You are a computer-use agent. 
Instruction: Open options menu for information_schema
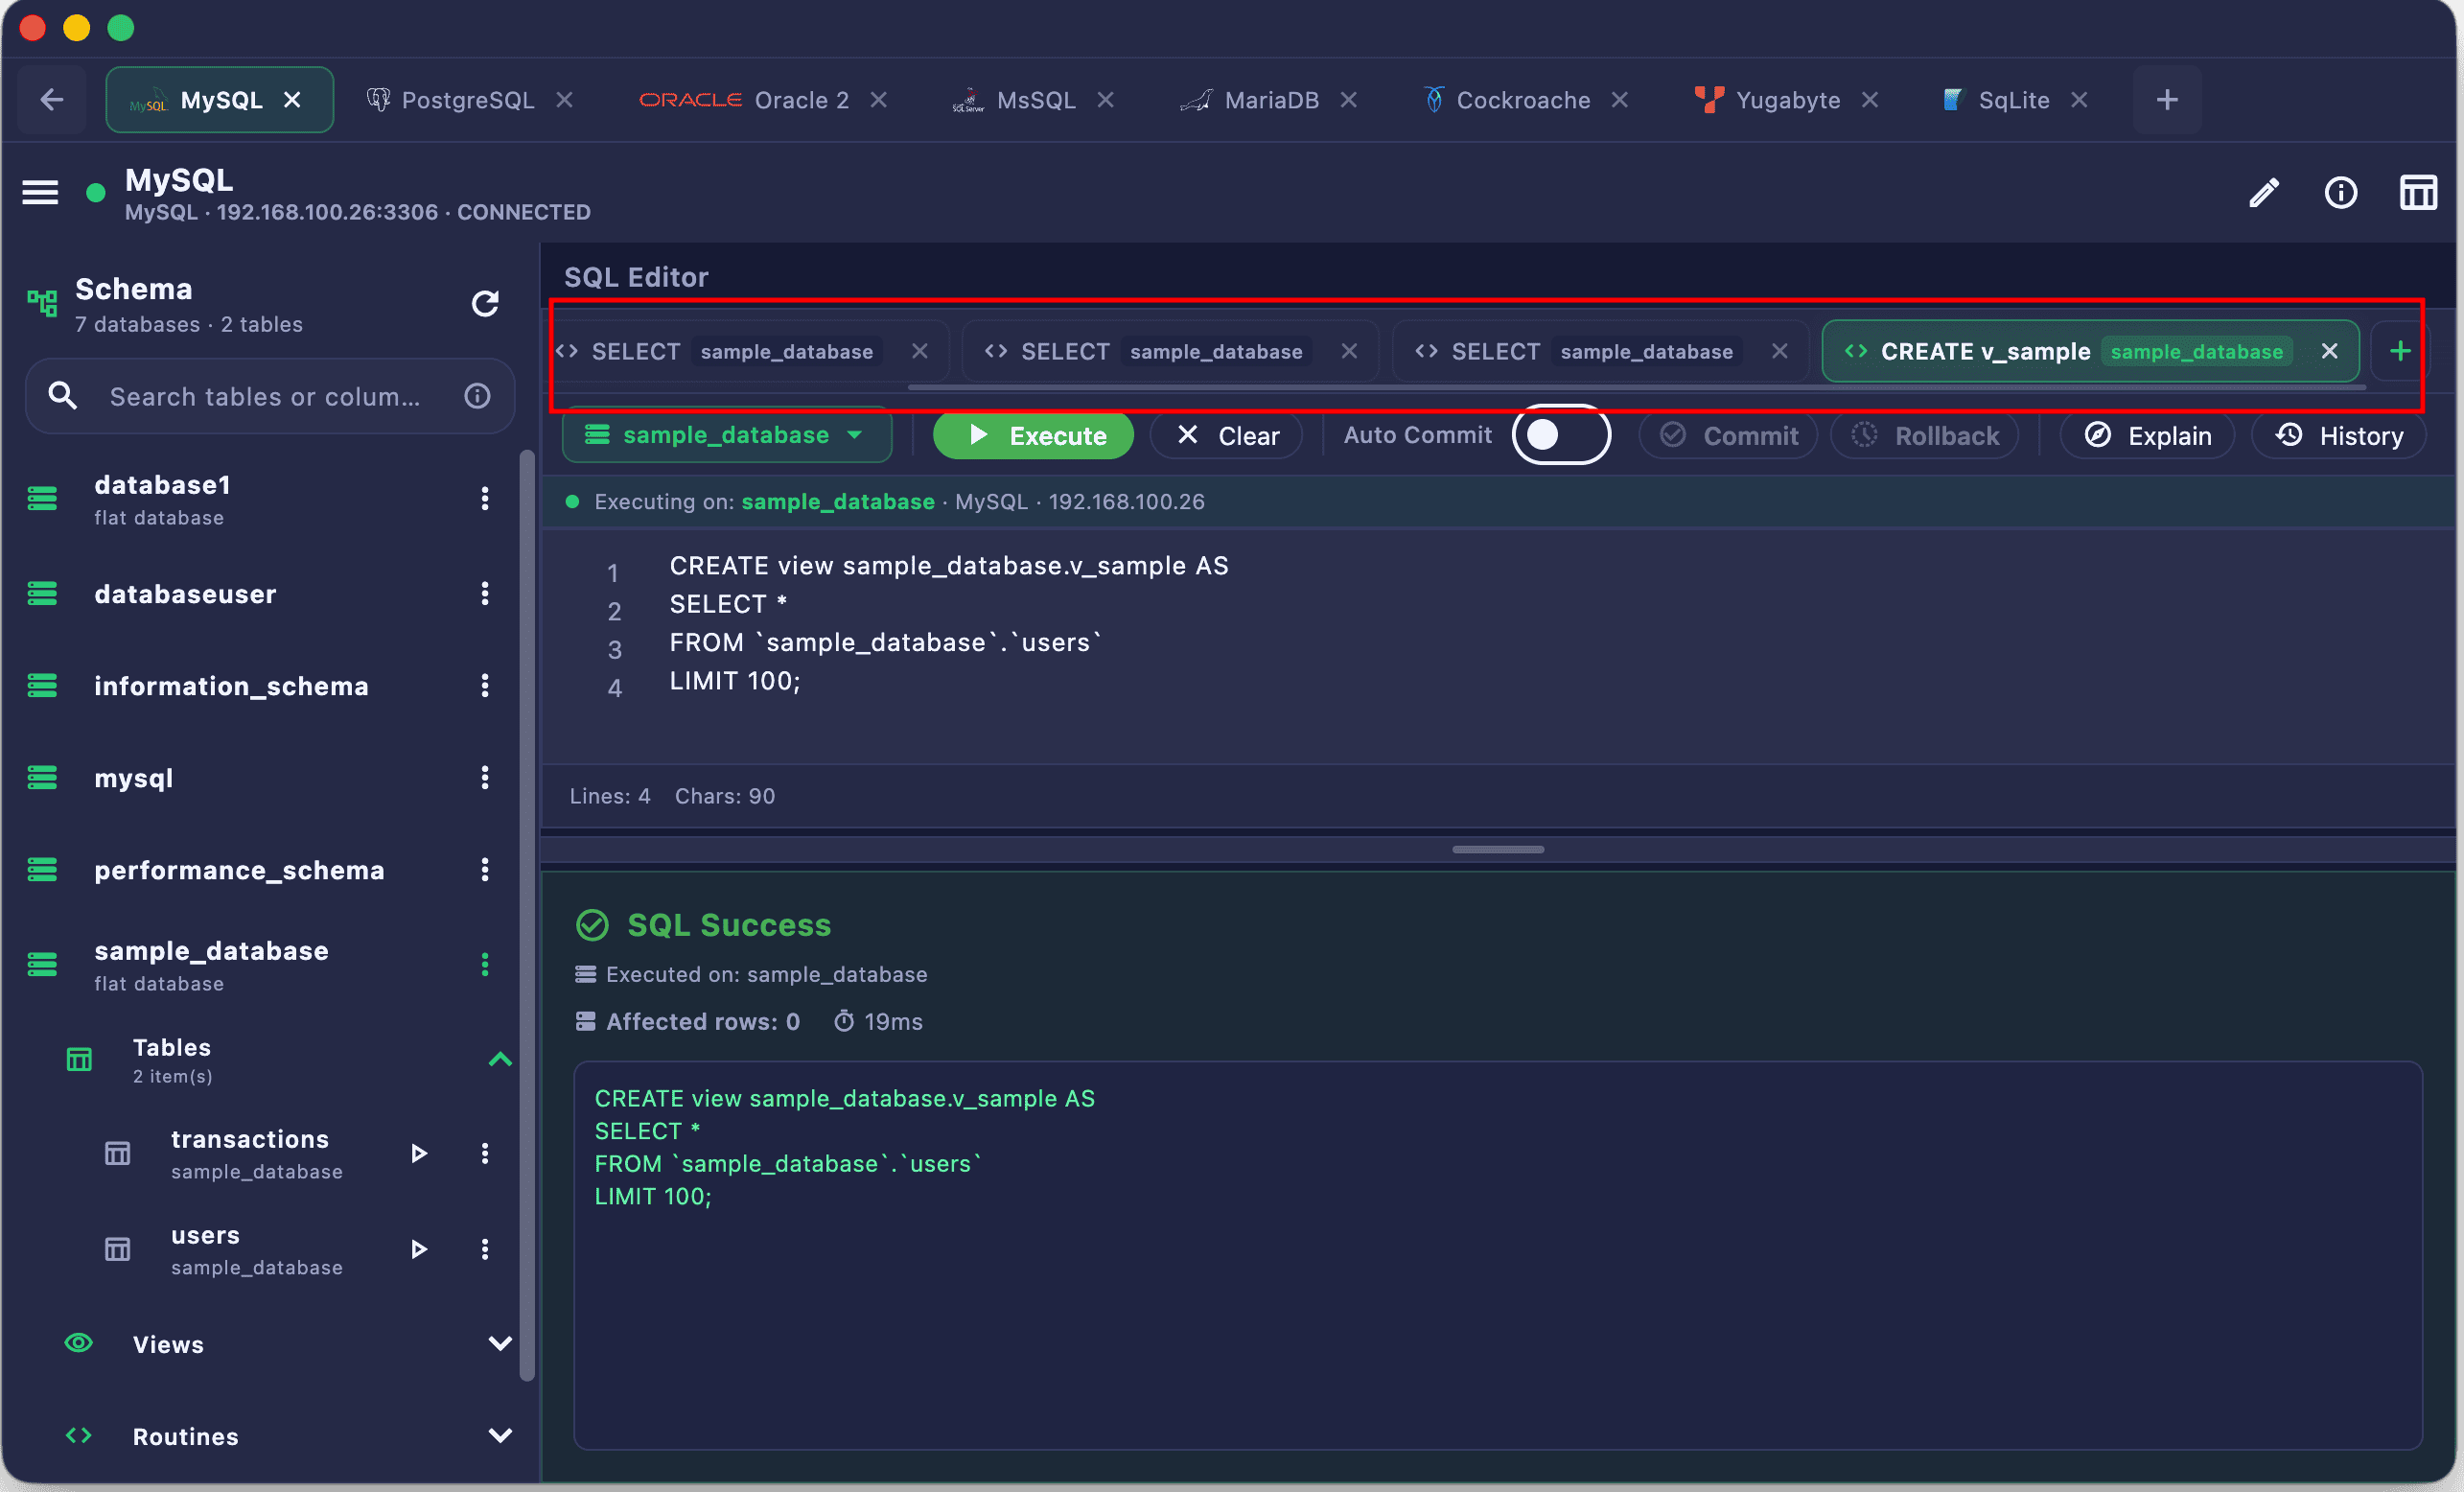click(x=485, y=686)
